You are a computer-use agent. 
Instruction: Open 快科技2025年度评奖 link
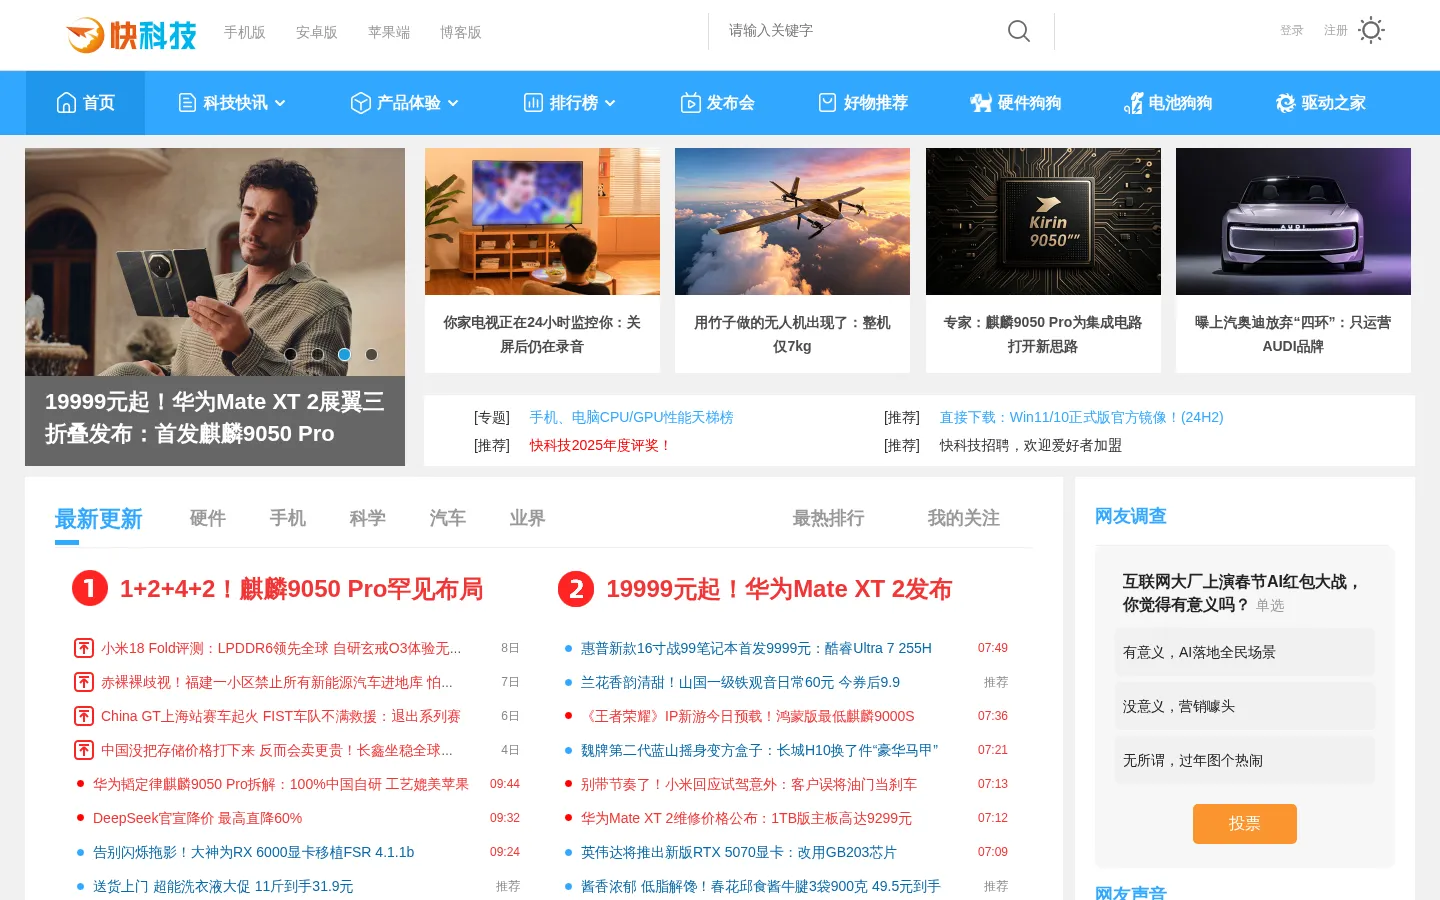coord(600,445)
